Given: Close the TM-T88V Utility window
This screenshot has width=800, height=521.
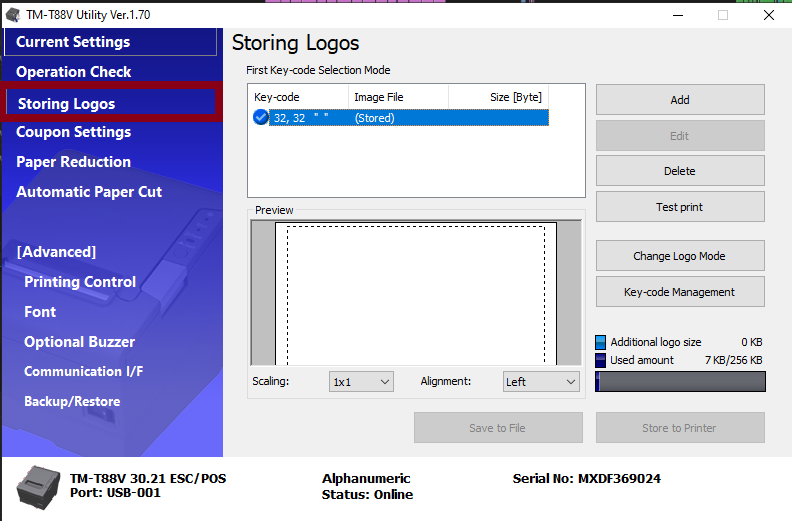Looking at the screenshot, I should tap(769, 15).
